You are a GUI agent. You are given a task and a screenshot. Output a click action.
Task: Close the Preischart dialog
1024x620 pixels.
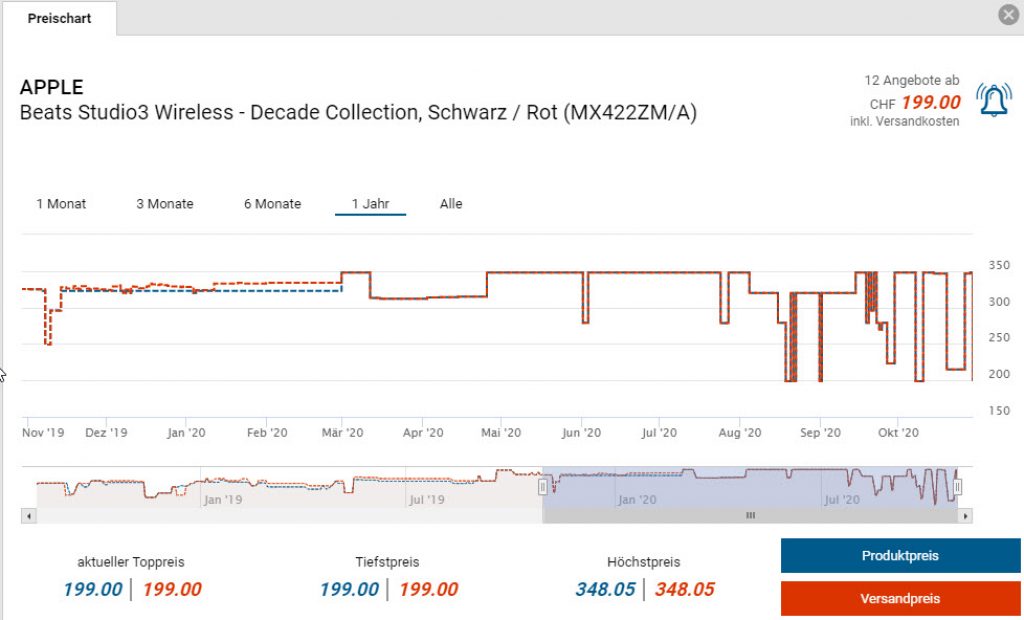pos(1008,15)
